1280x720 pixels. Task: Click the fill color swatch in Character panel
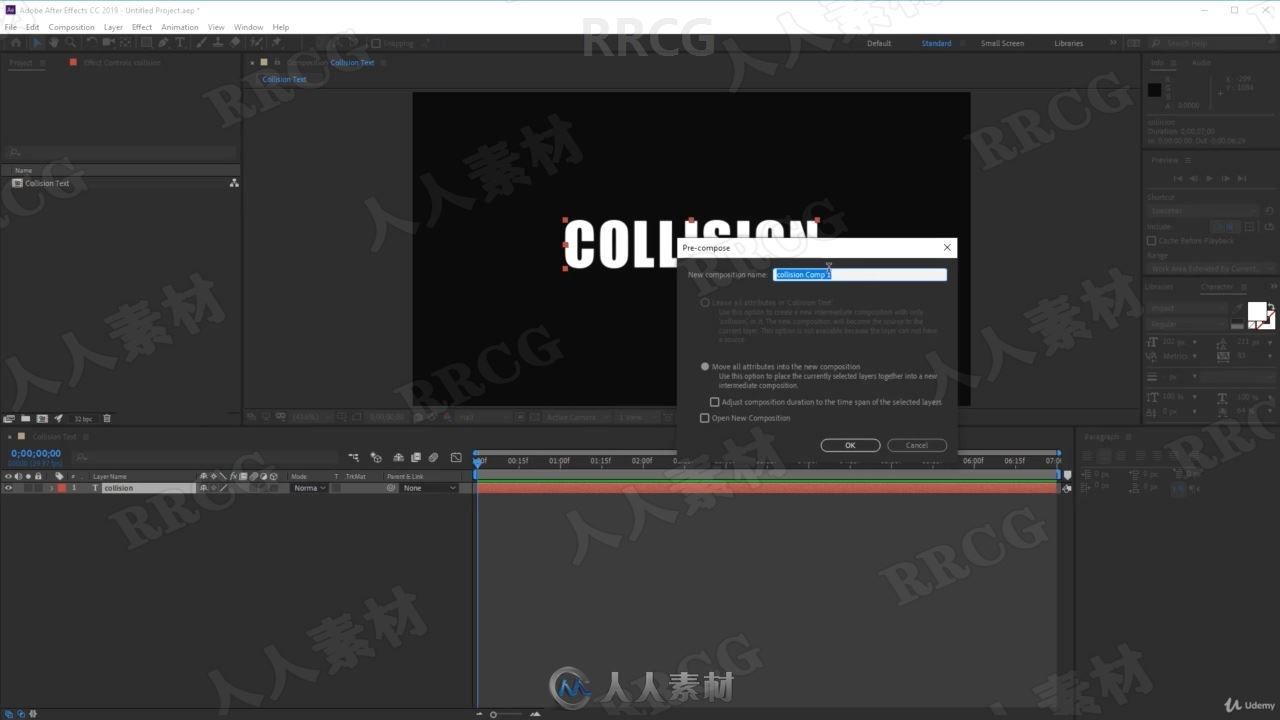point(1256,311)
